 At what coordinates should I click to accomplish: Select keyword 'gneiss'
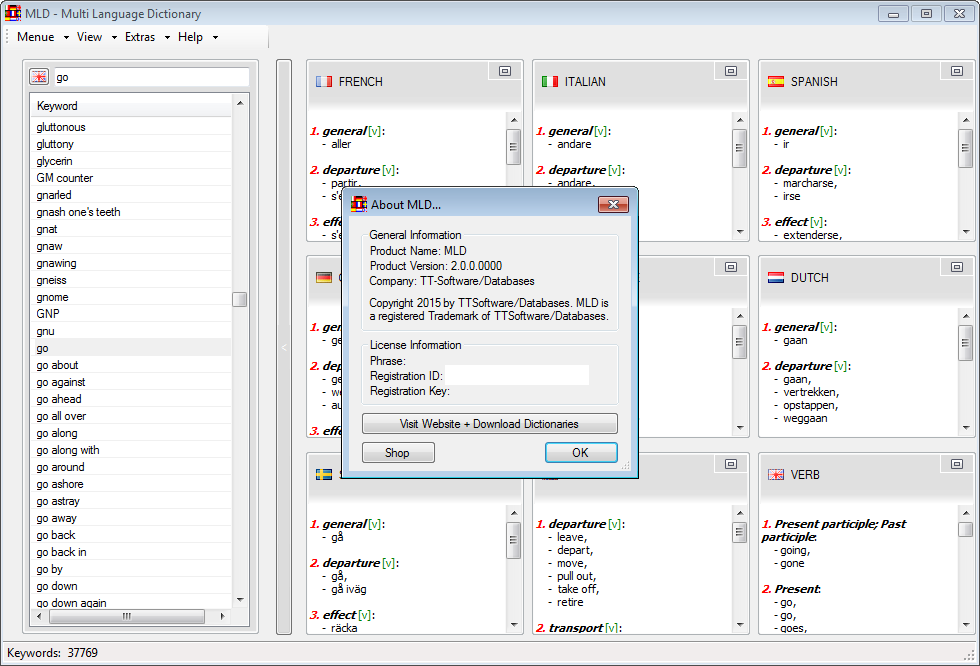point(131,280)
